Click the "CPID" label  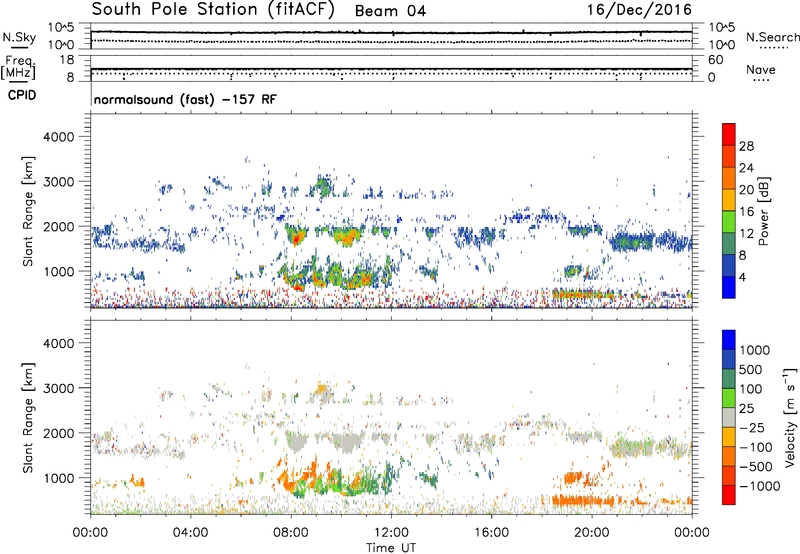22,95
